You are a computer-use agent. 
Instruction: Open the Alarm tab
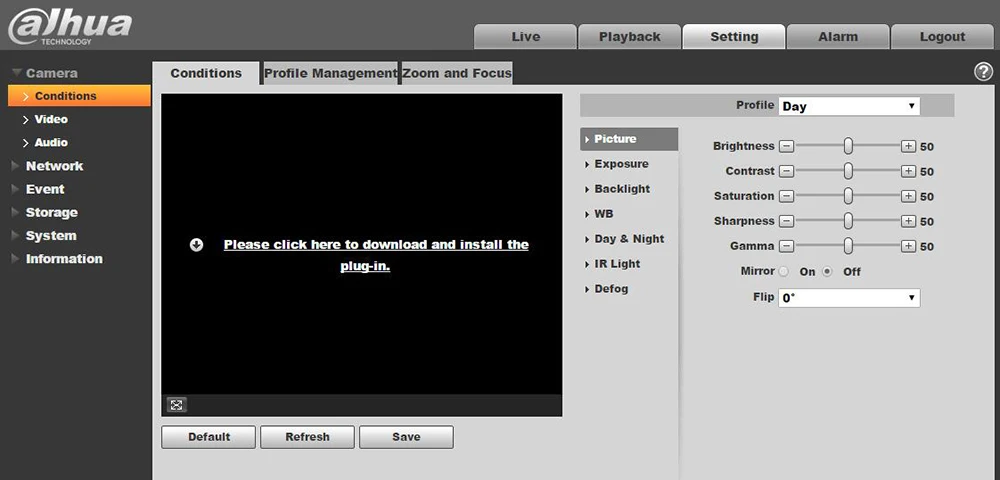pyautogui.click(x=838, y=37)
